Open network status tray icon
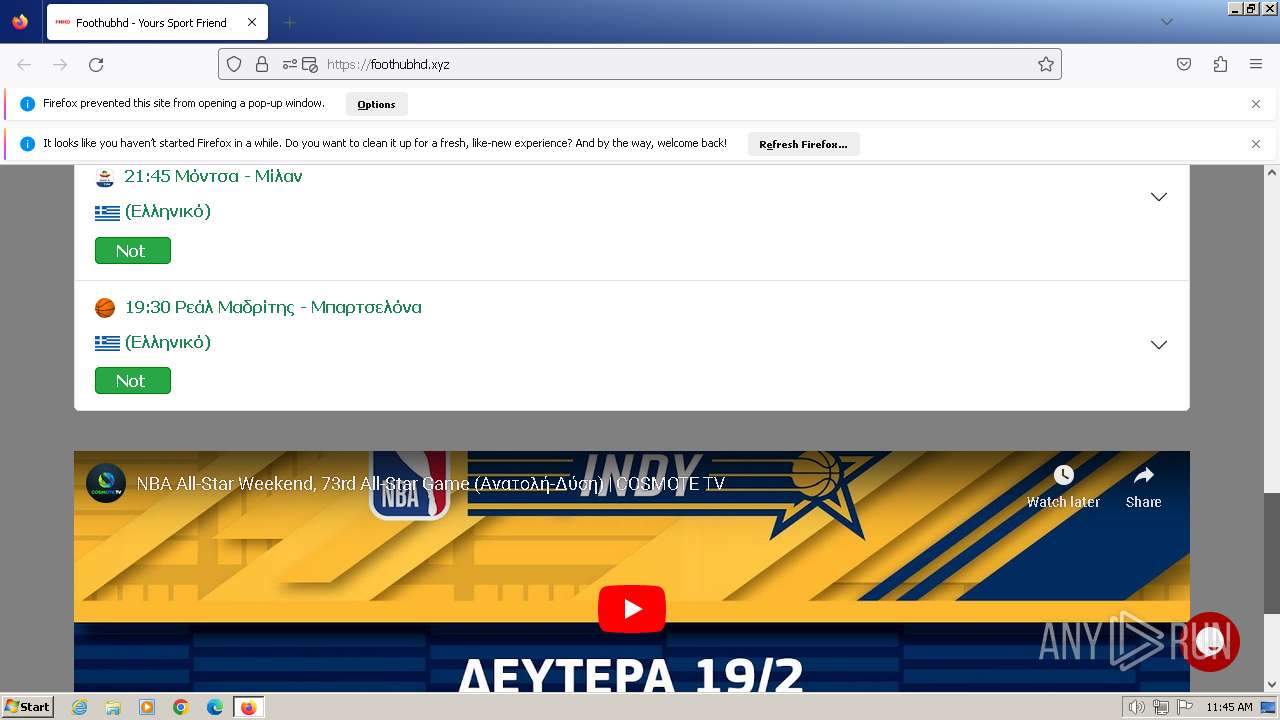Image resolution: width=1280 pixels, height=720 pixels. coord(1161,707)
